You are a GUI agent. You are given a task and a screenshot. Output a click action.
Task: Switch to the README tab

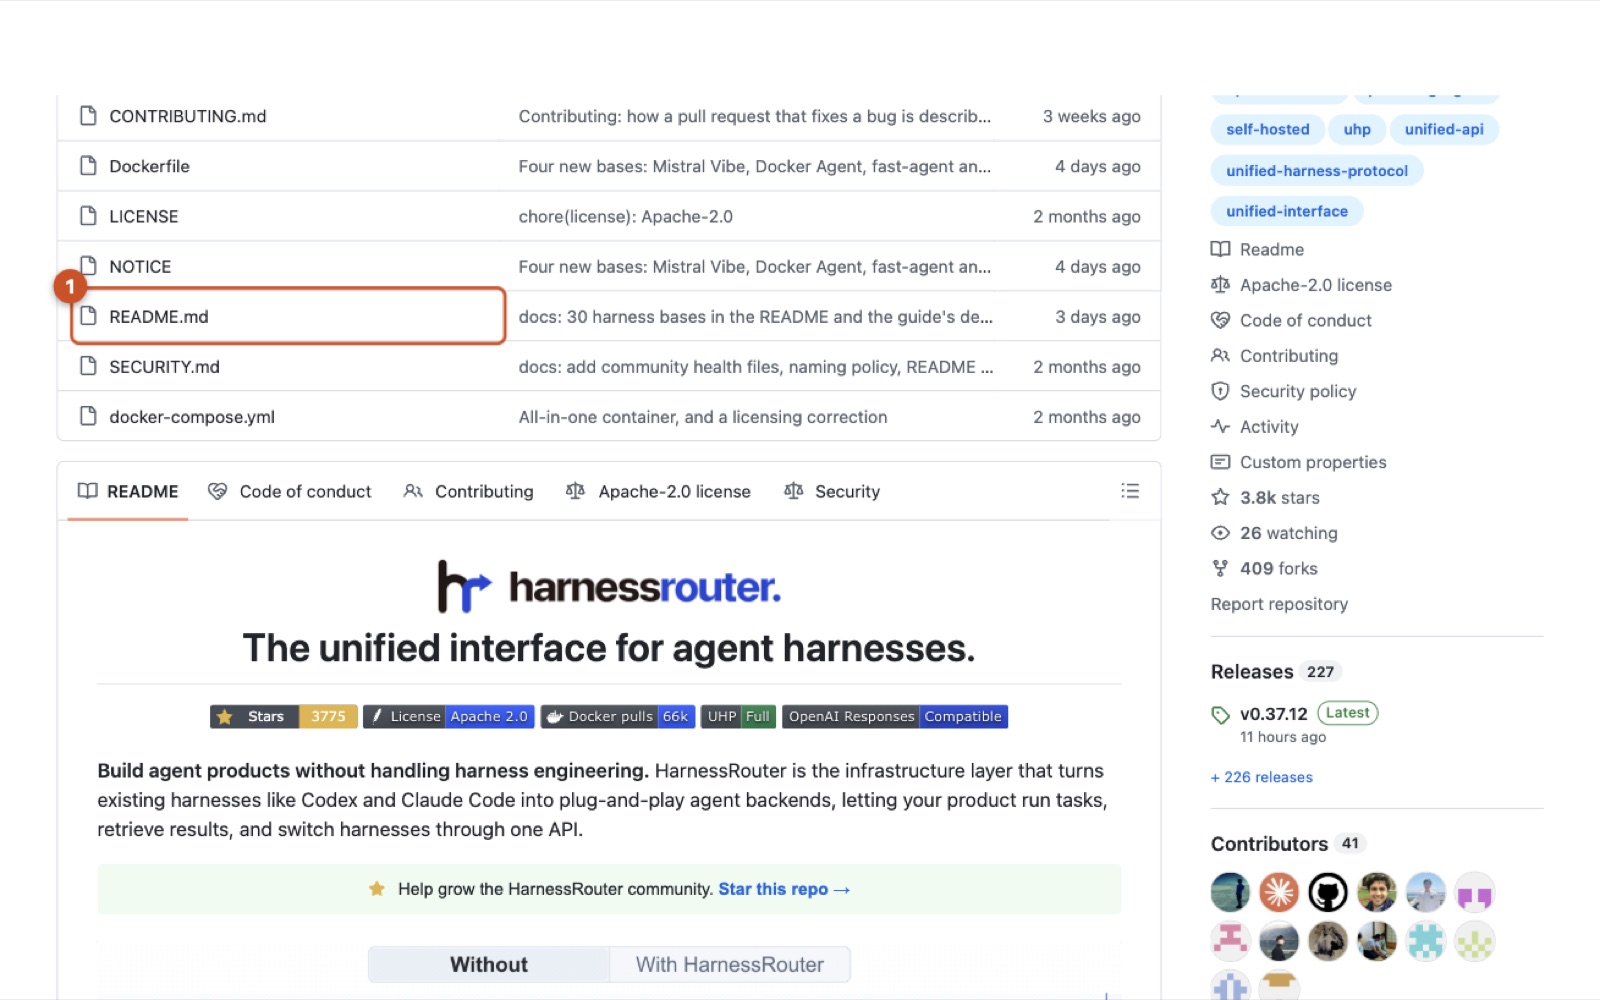(x=128, y=491)
